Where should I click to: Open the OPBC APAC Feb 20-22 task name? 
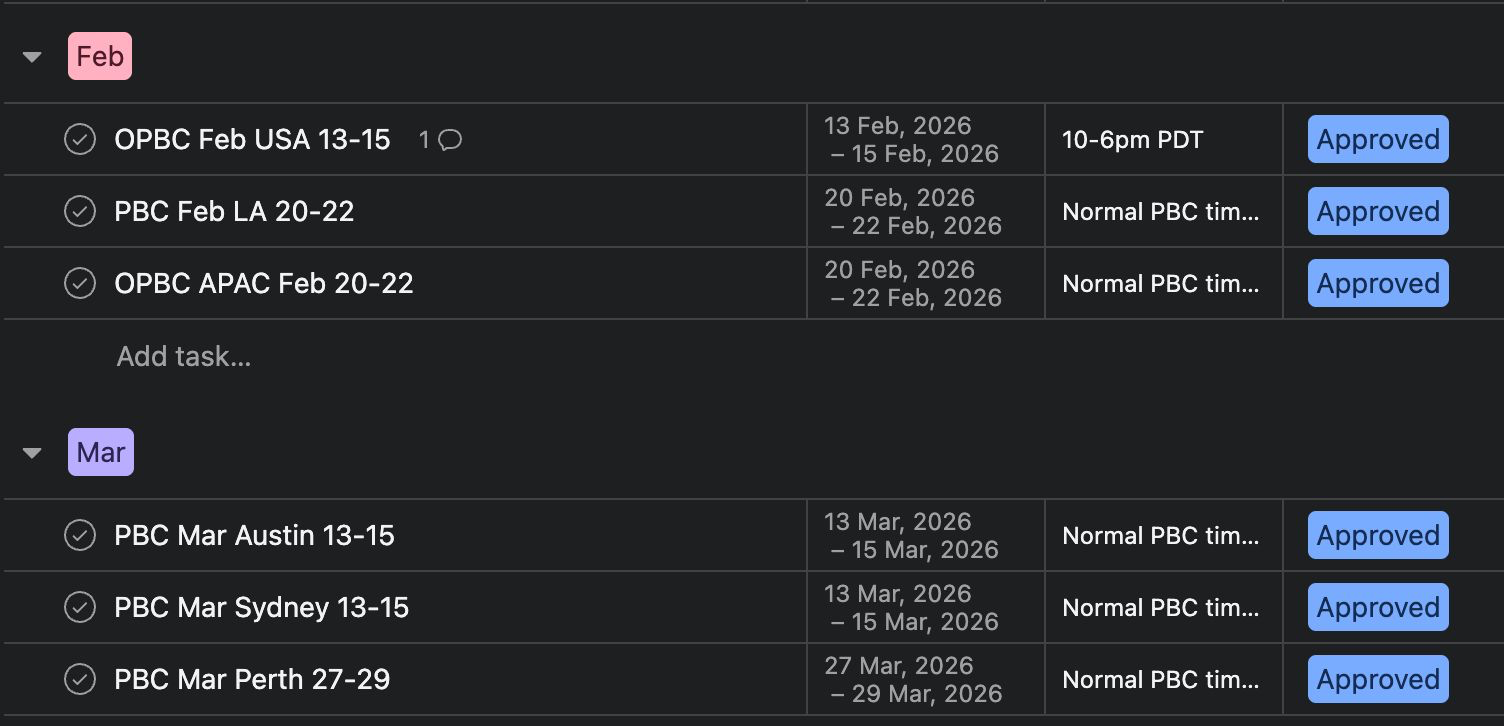[x=264, y=284]
